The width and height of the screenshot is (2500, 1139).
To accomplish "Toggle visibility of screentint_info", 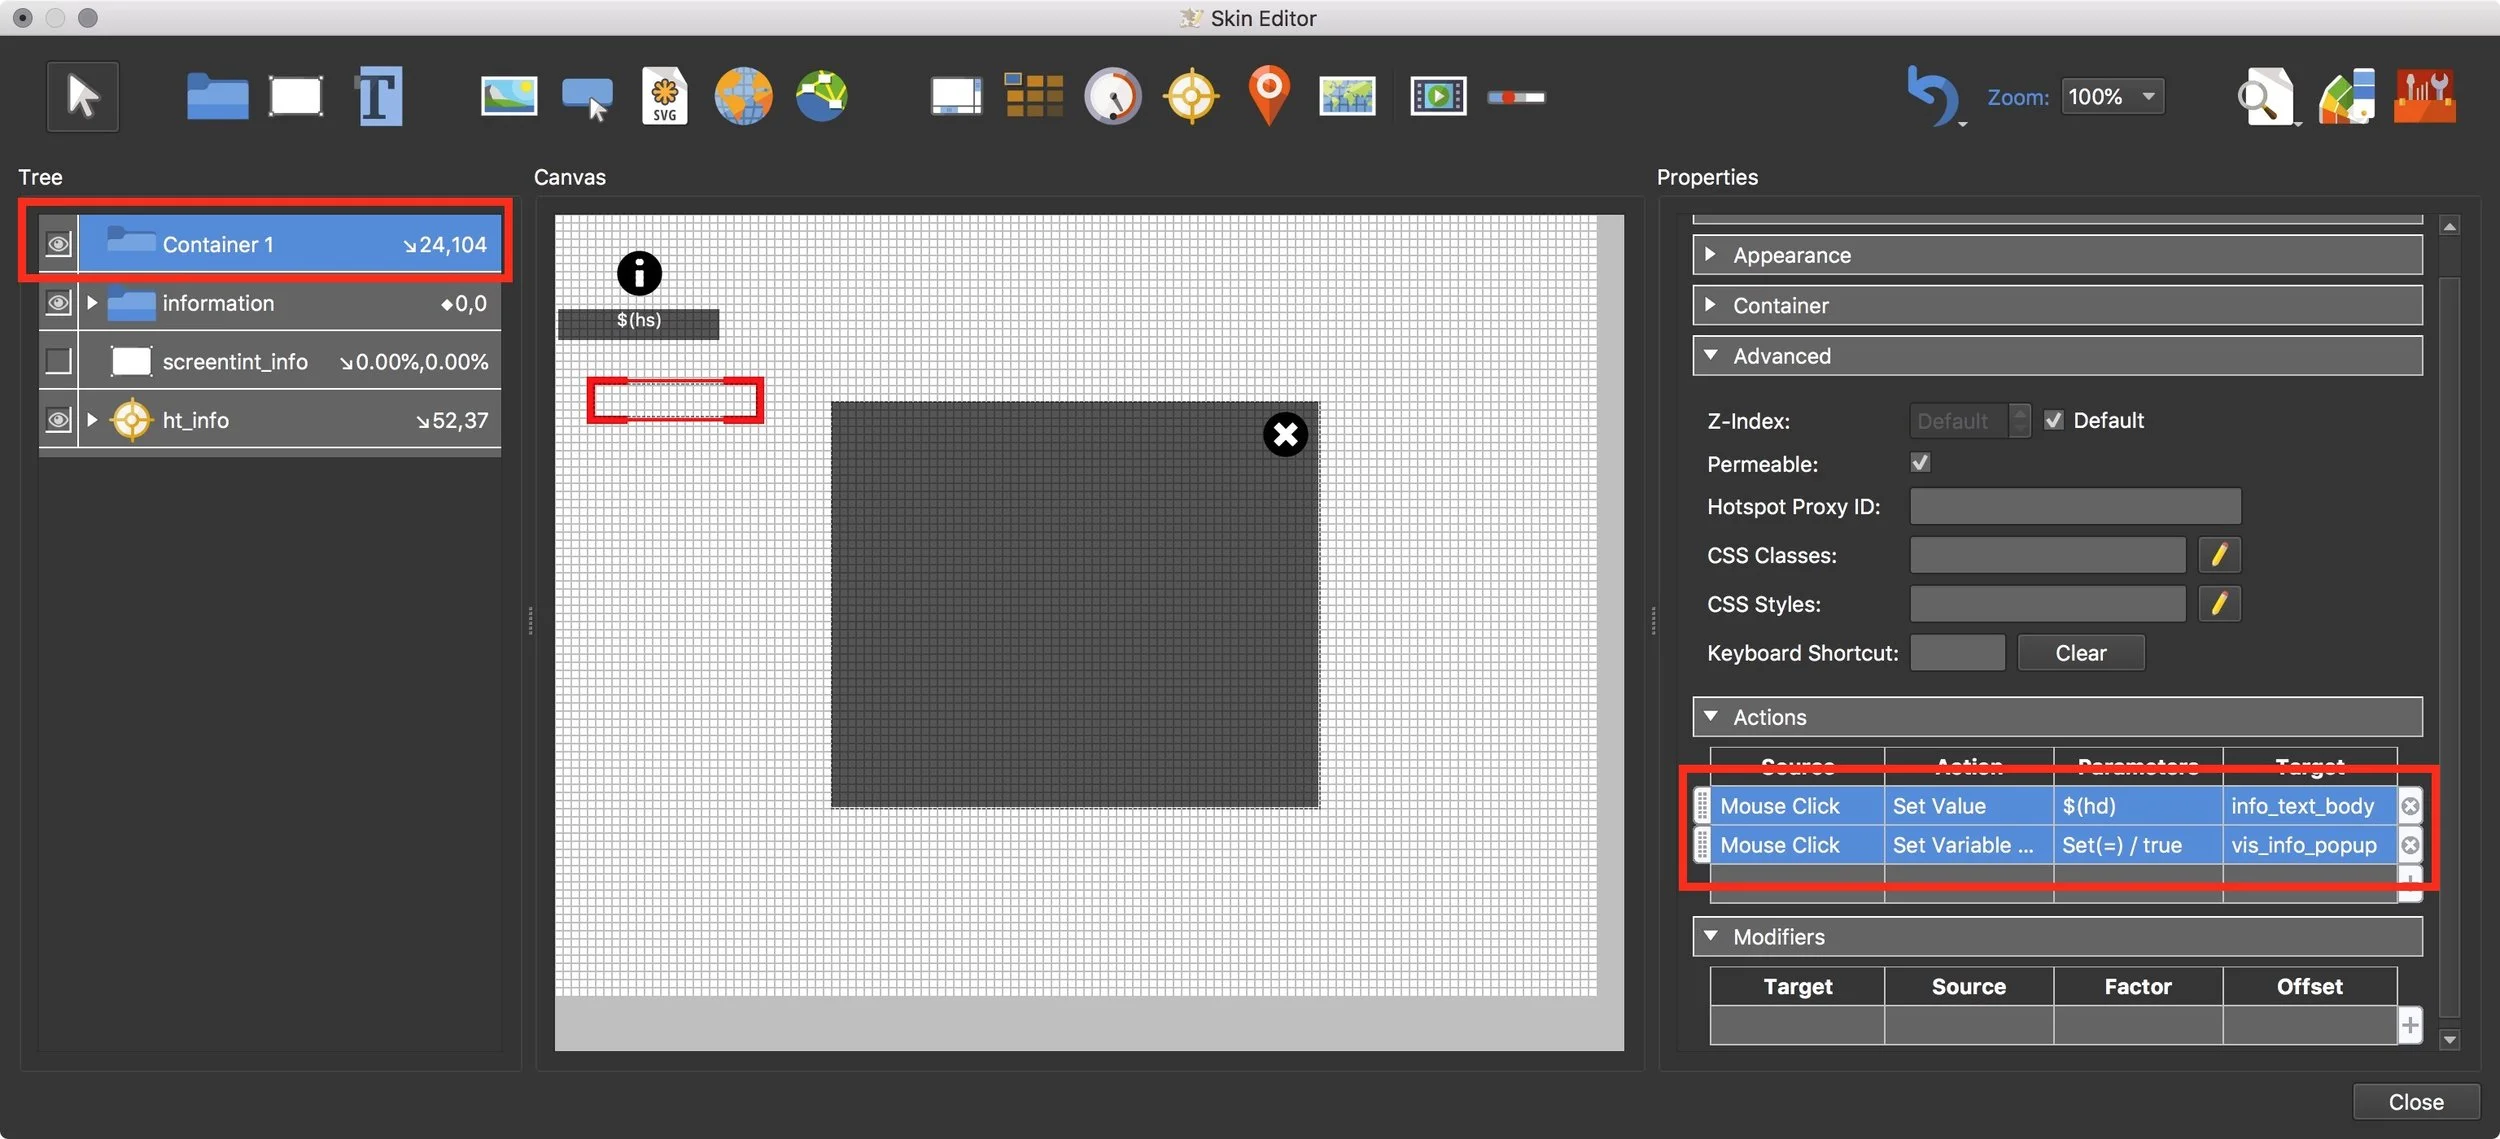I will (x=58, y=360).
